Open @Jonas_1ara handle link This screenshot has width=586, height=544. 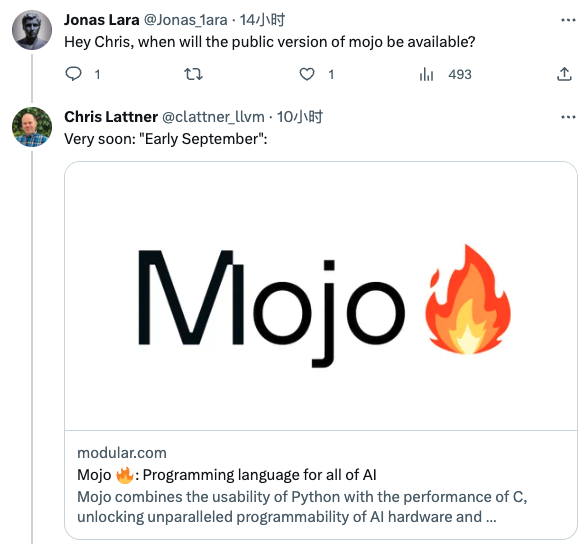(x=185, y=20)
